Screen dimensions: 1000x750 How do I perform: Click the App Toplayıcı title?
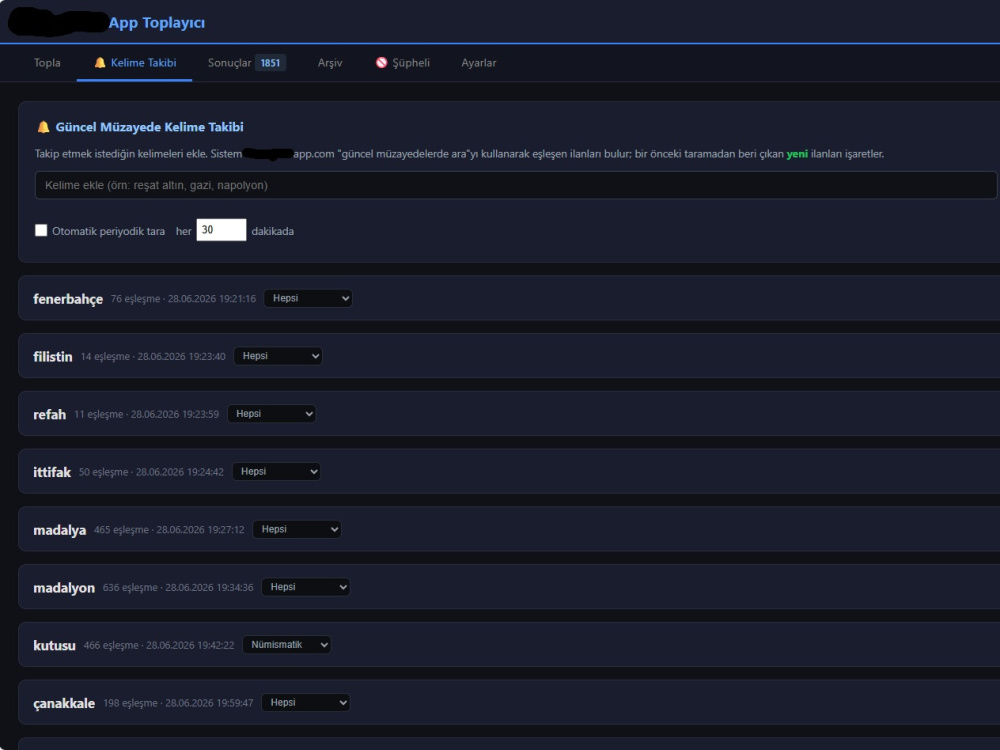(x=157, y=22)
